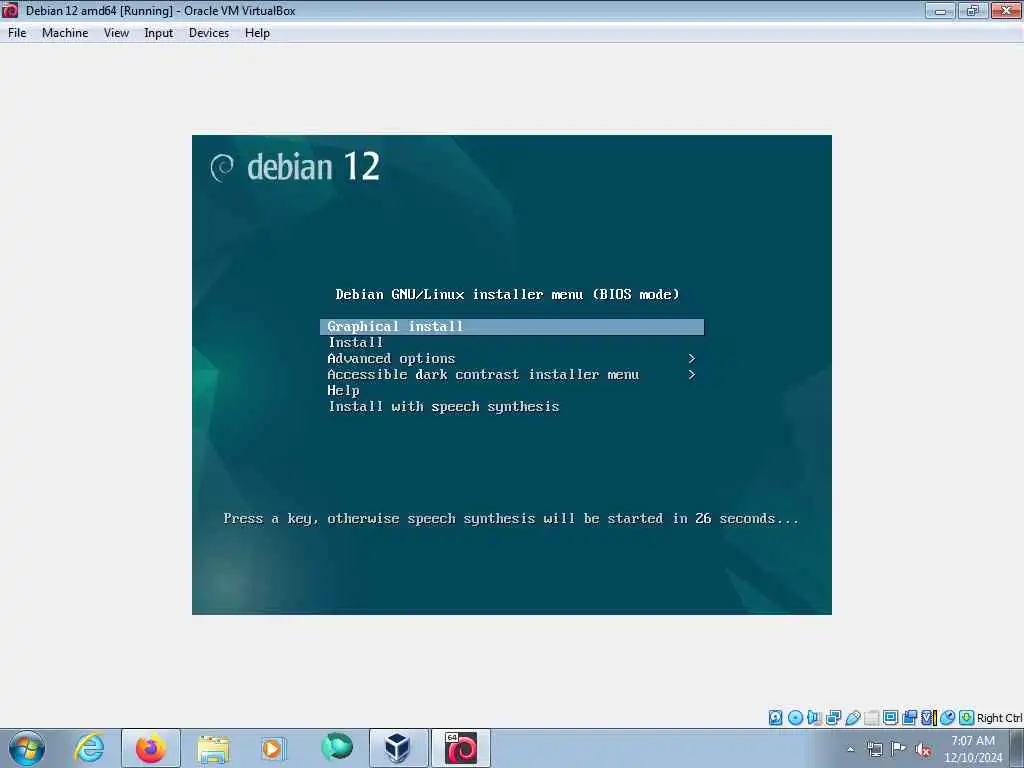Select the plain Install boot entry
The height and width of the screenshot is (768, 1024).
(355, 342)
